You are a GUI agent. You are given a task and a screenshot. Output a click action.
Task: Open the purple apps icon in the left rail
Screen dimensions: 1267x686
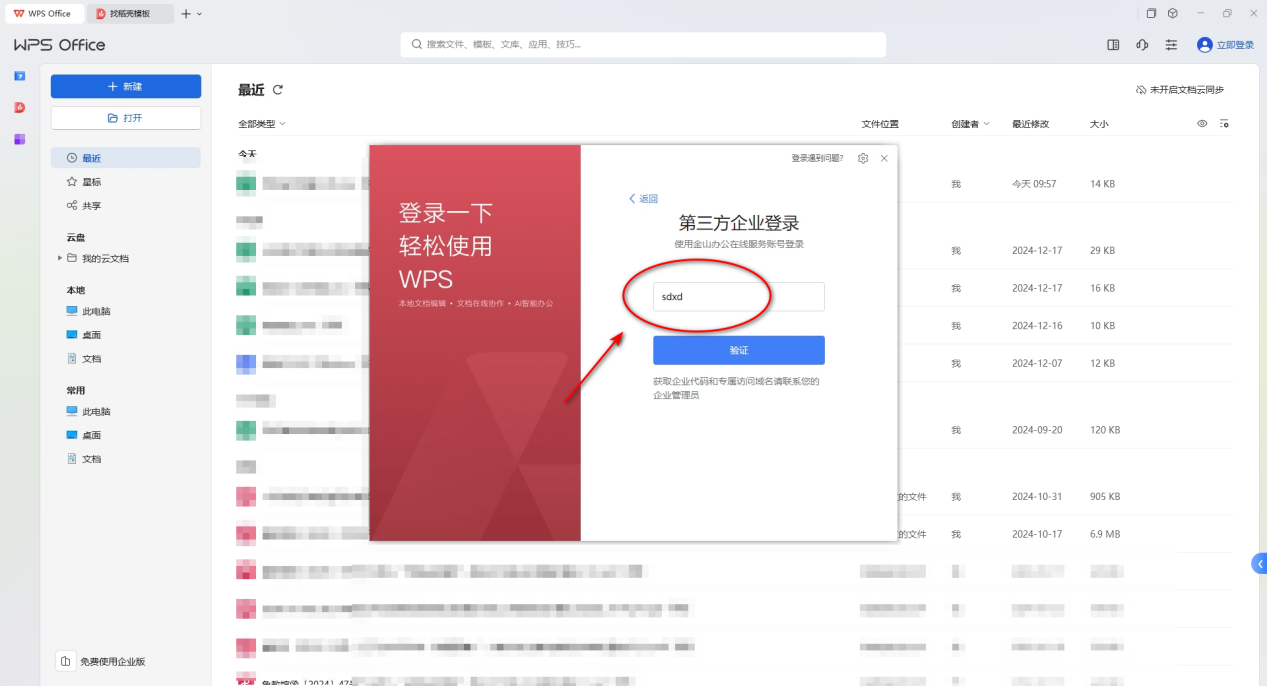(x=19, y=139)
